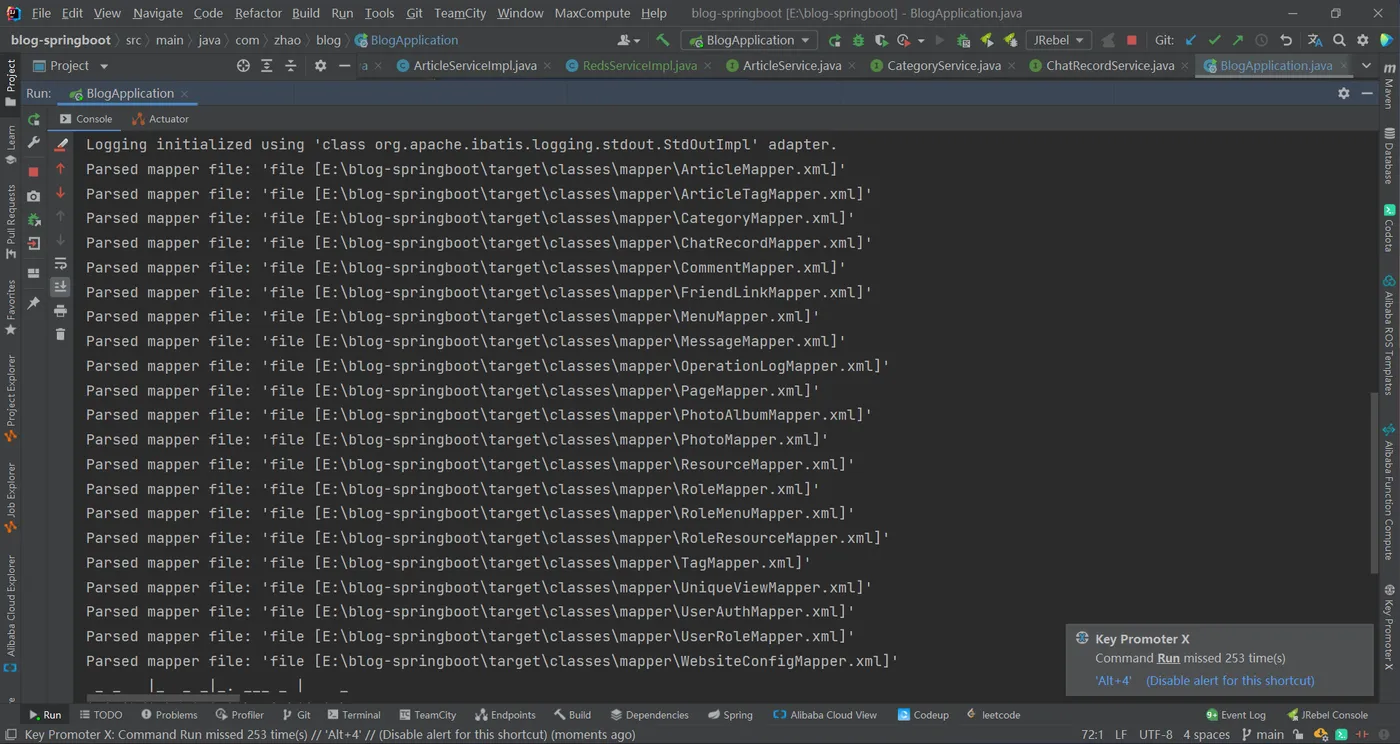Click red up arrow in console gutter
Viewport: 1400px width, 744px height.
61,168
